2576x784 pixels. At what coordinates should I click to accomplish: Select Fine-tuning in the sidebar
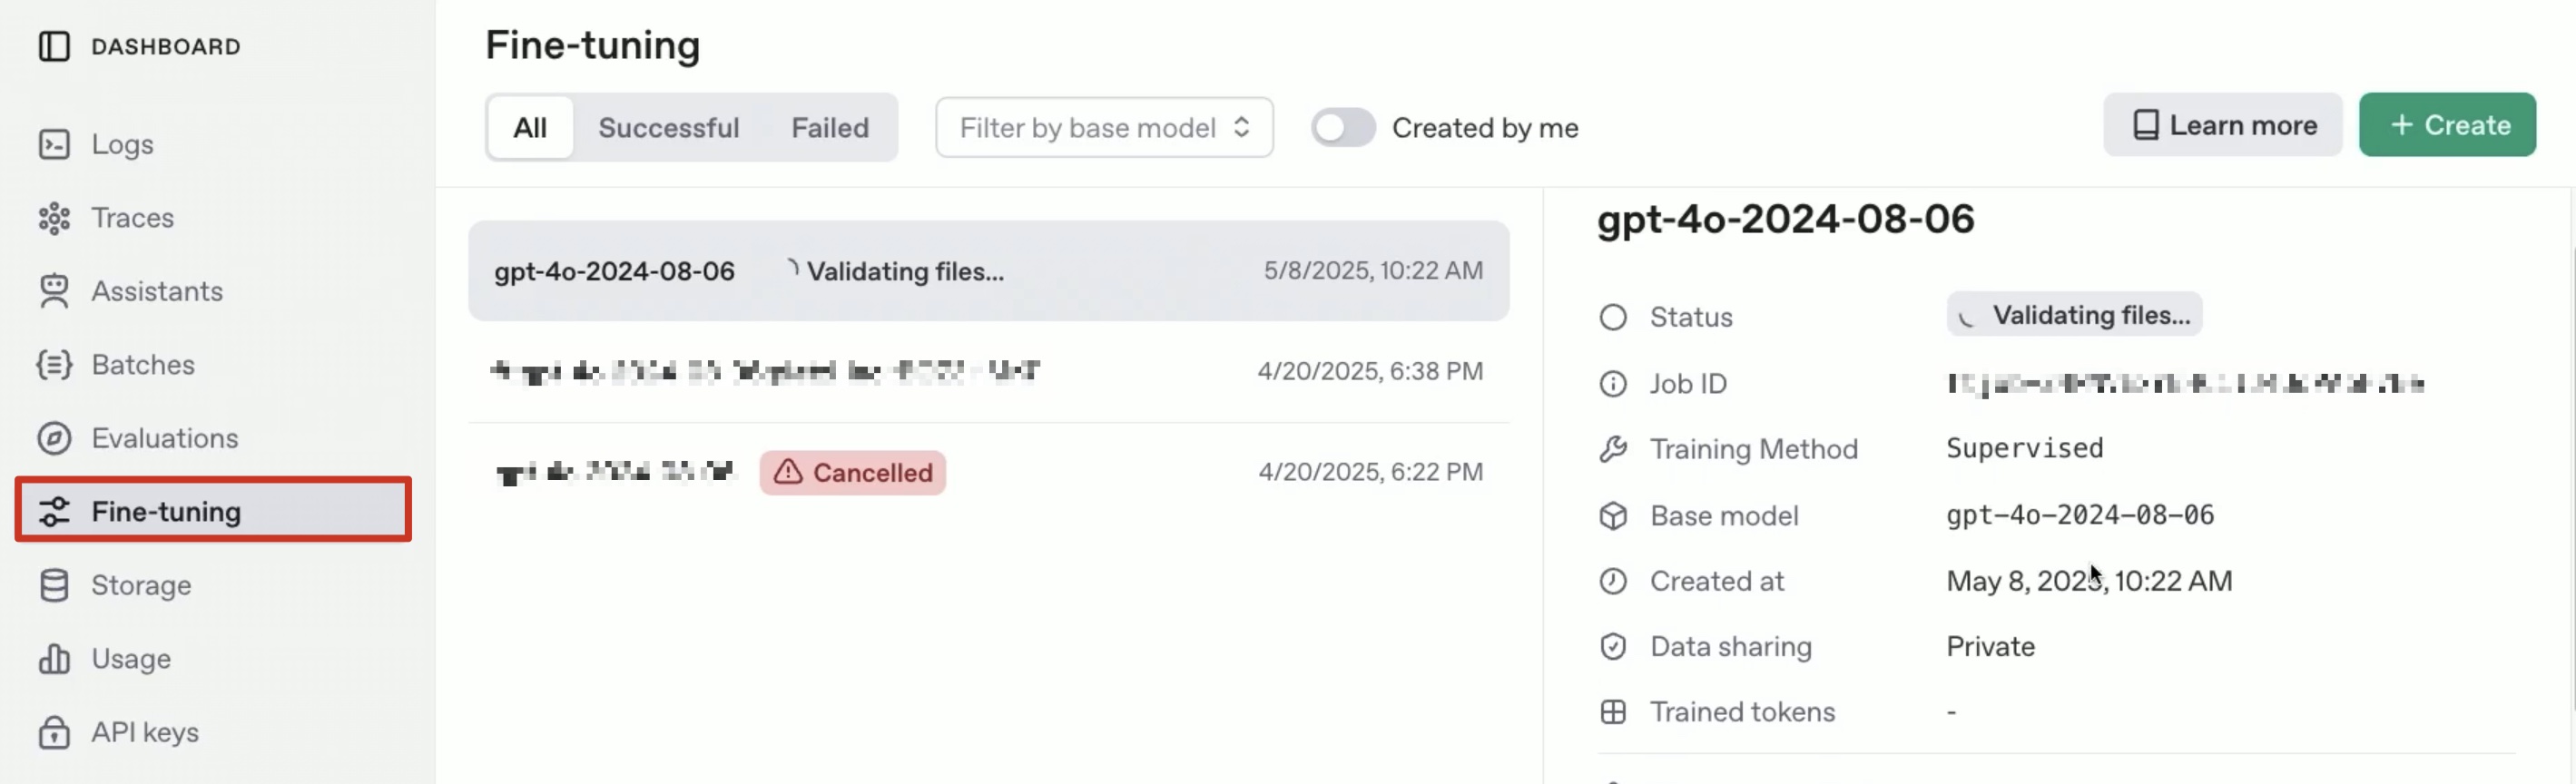coord(213,511)
